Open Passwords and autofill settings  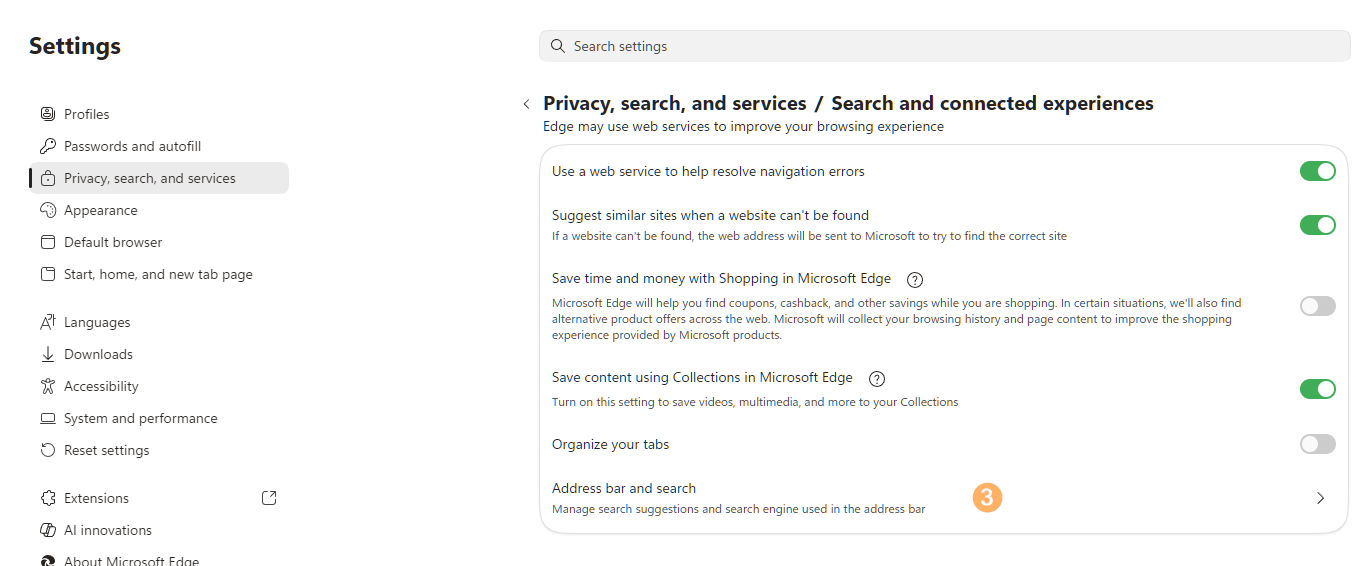159,146
